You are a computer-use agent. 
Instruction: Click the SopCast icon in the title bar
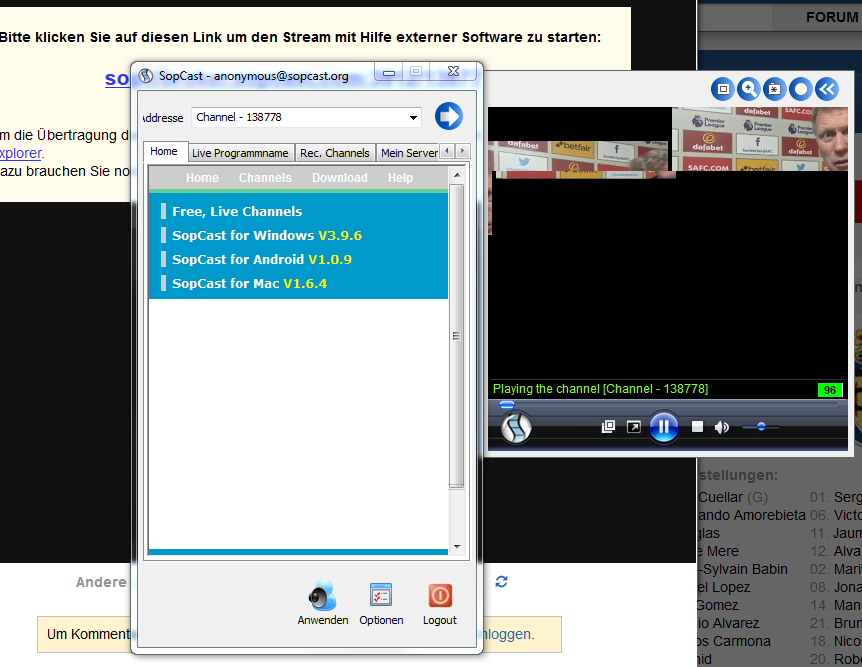pyautogui.click(x=146, y=76)
